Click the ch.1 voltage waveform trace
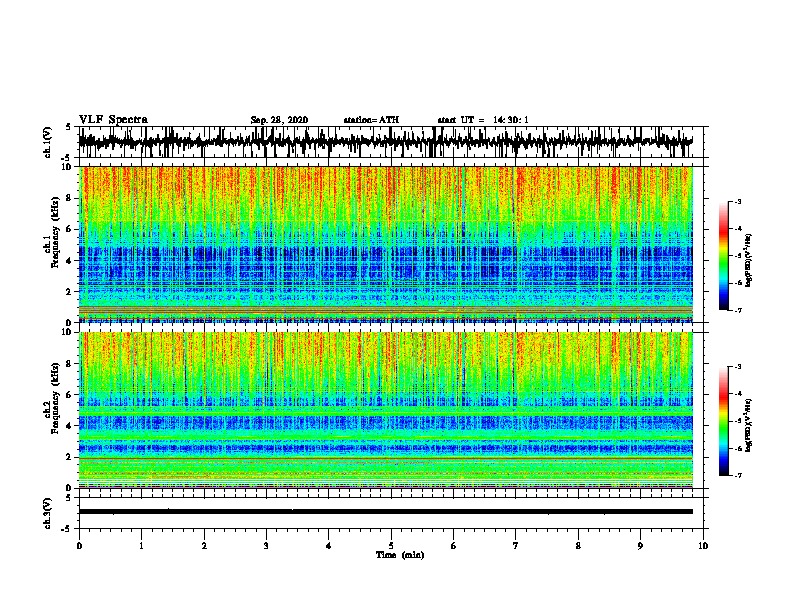This screenshot has height=612, width=792. pos(385,142)
